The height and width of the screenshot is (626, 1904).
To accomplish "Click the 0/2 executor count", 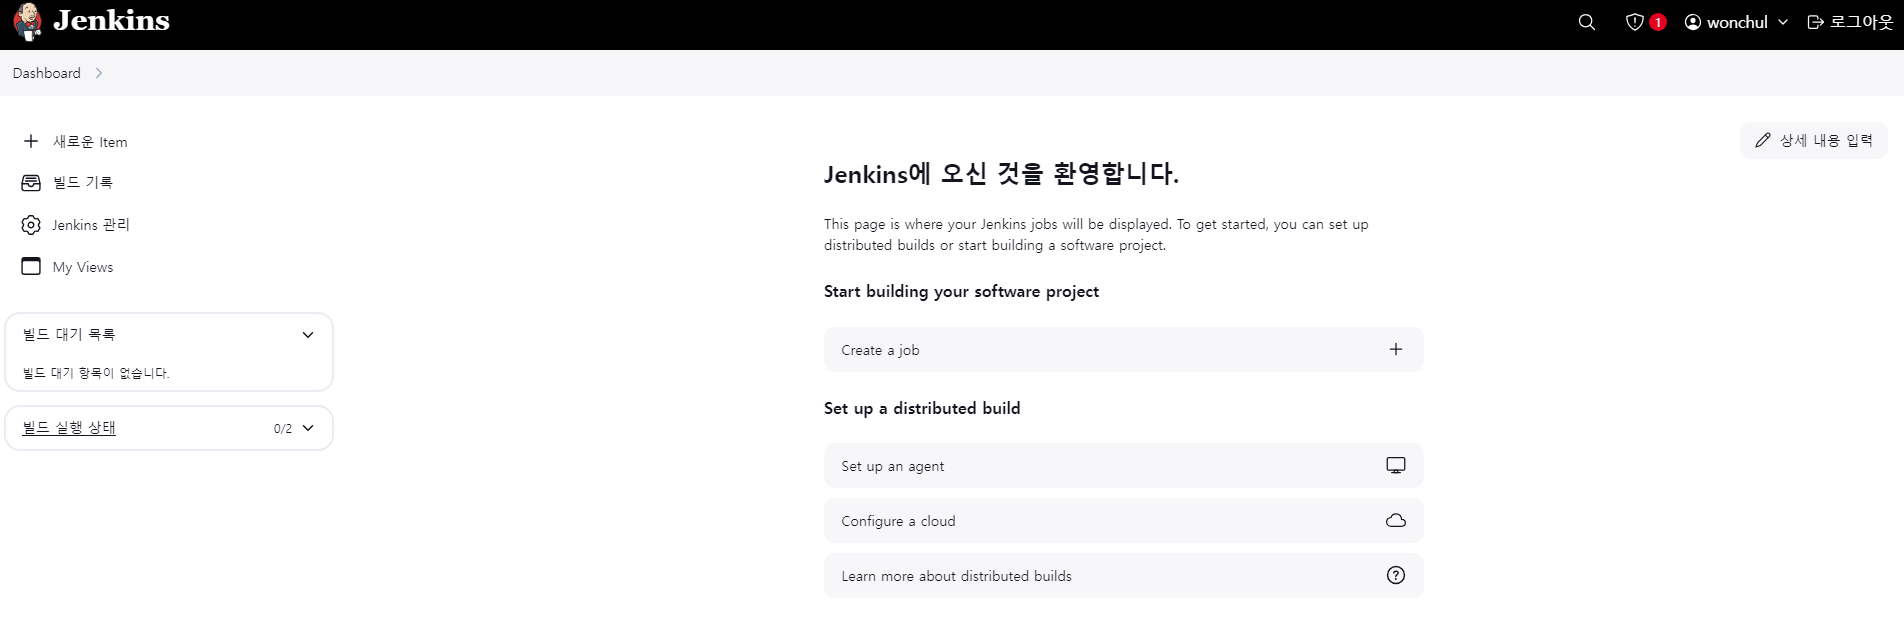I will [283, 429].
